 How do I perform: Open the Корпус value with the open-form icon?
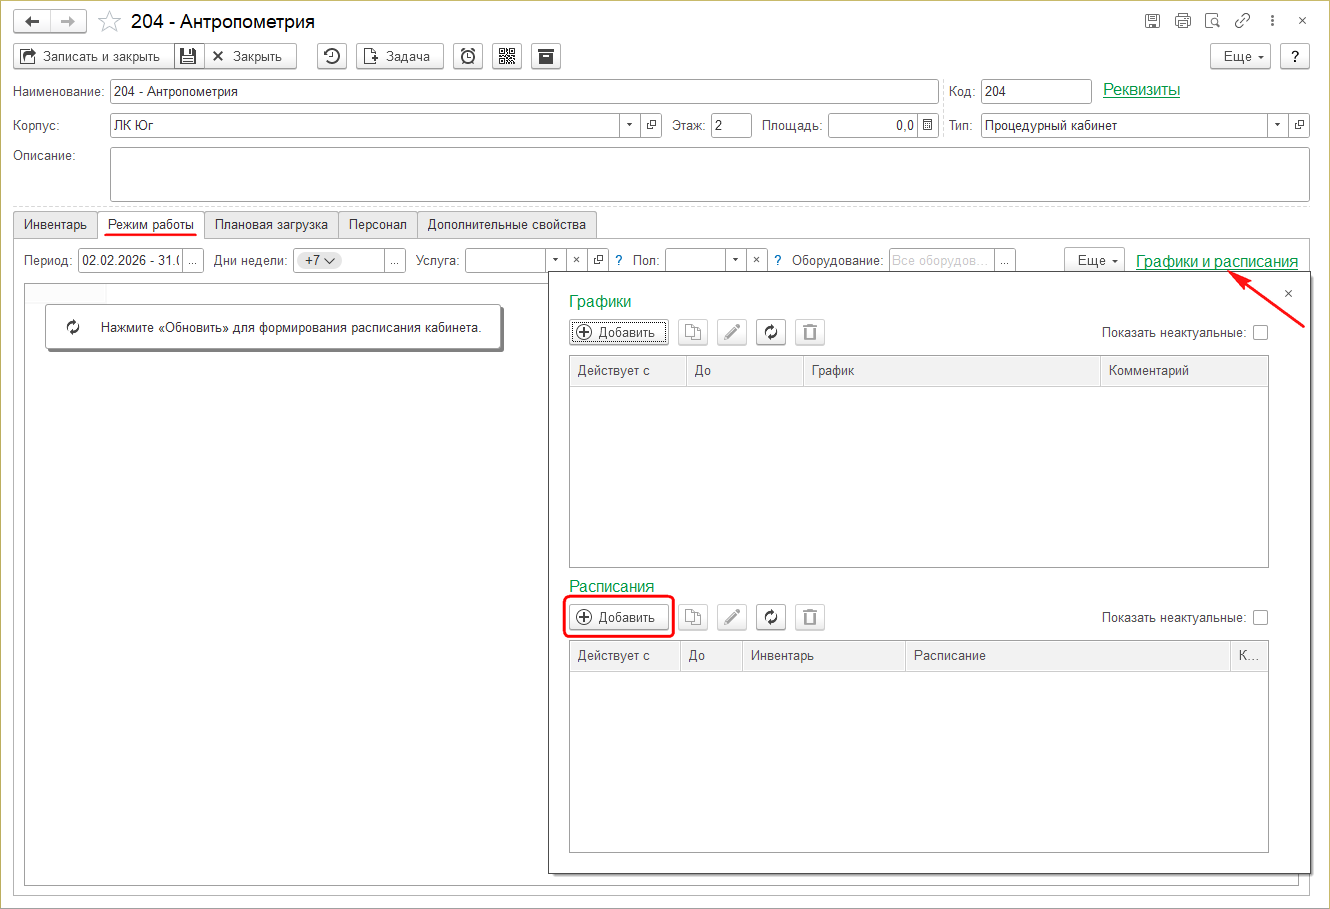coord(652,125)
